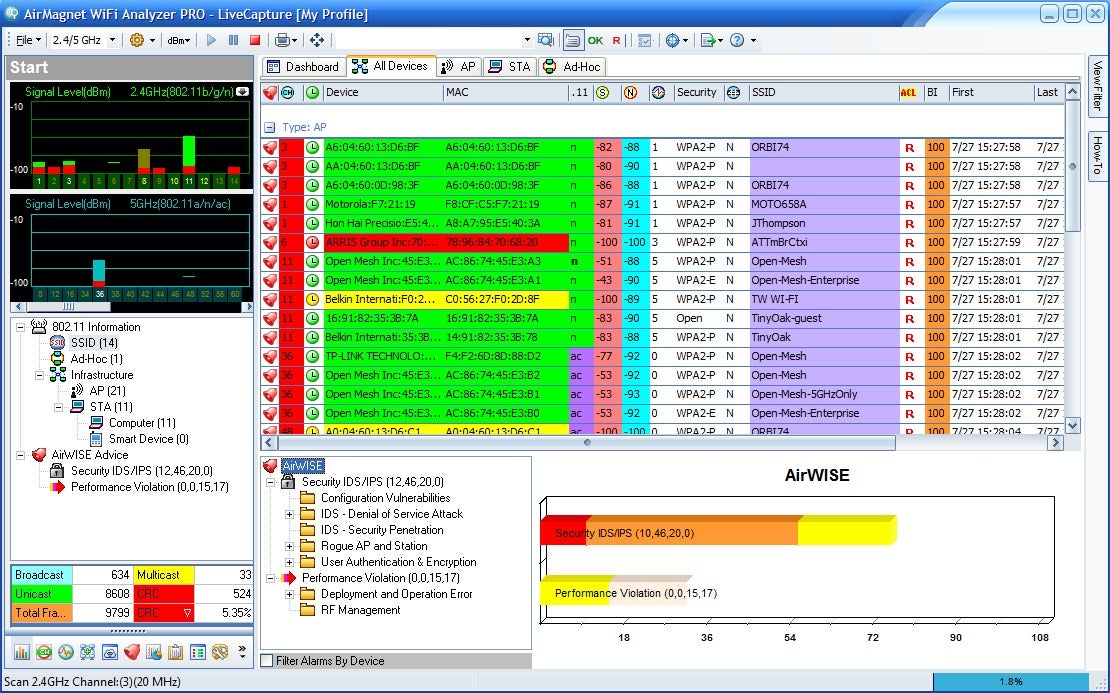Pause the live capture

click(x=233, y=40)
